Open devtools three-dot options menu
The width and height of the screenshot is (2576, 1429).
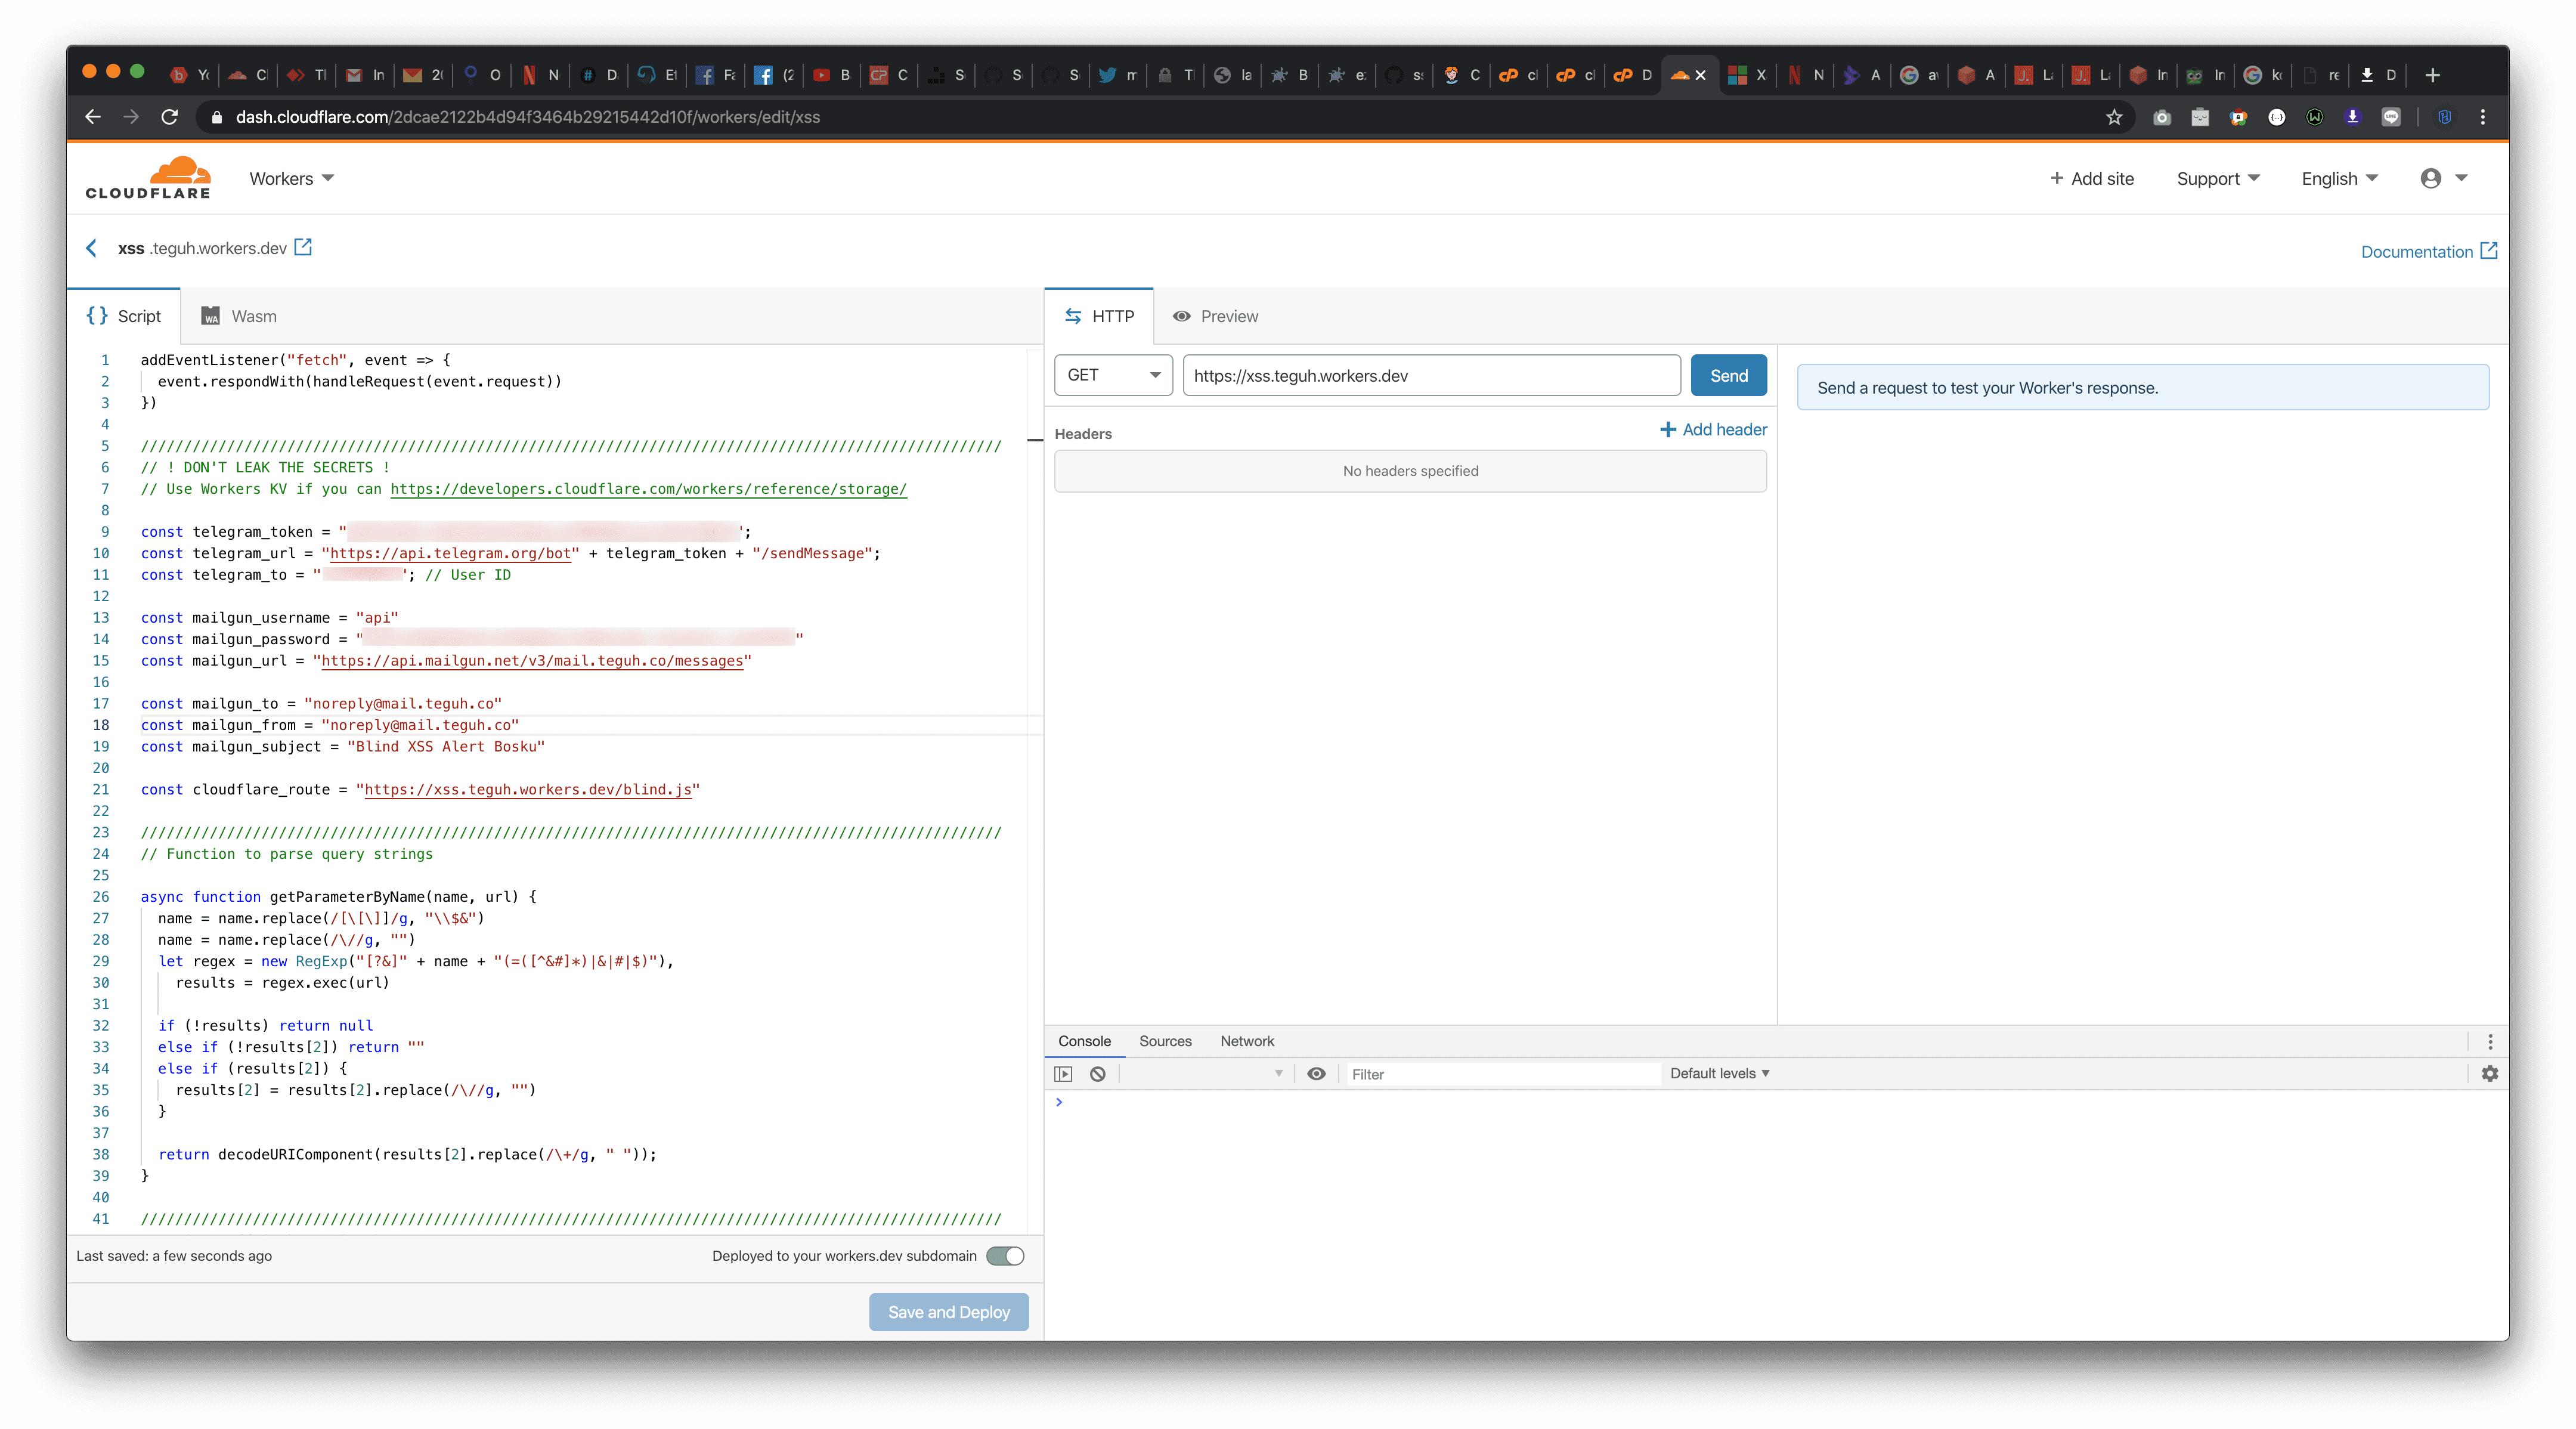pyautogui.click(x=2489, y=1041)
